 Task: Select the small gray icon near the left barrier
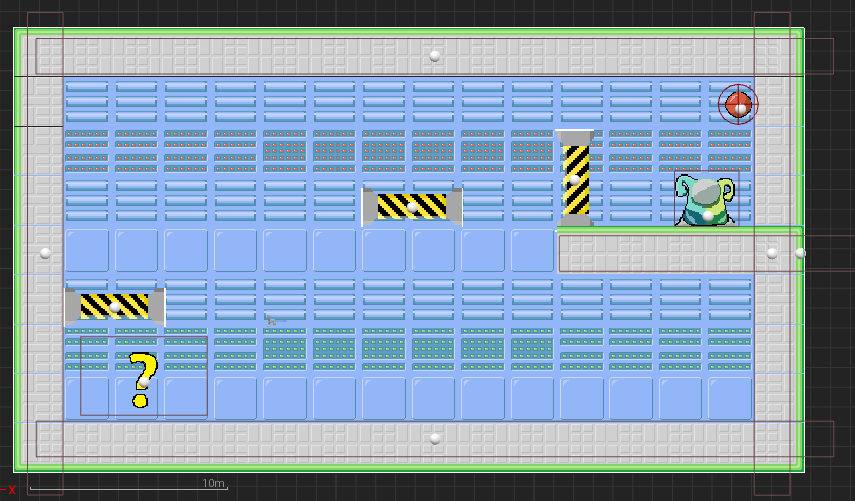pyautogui.click(x=272, y=321)
